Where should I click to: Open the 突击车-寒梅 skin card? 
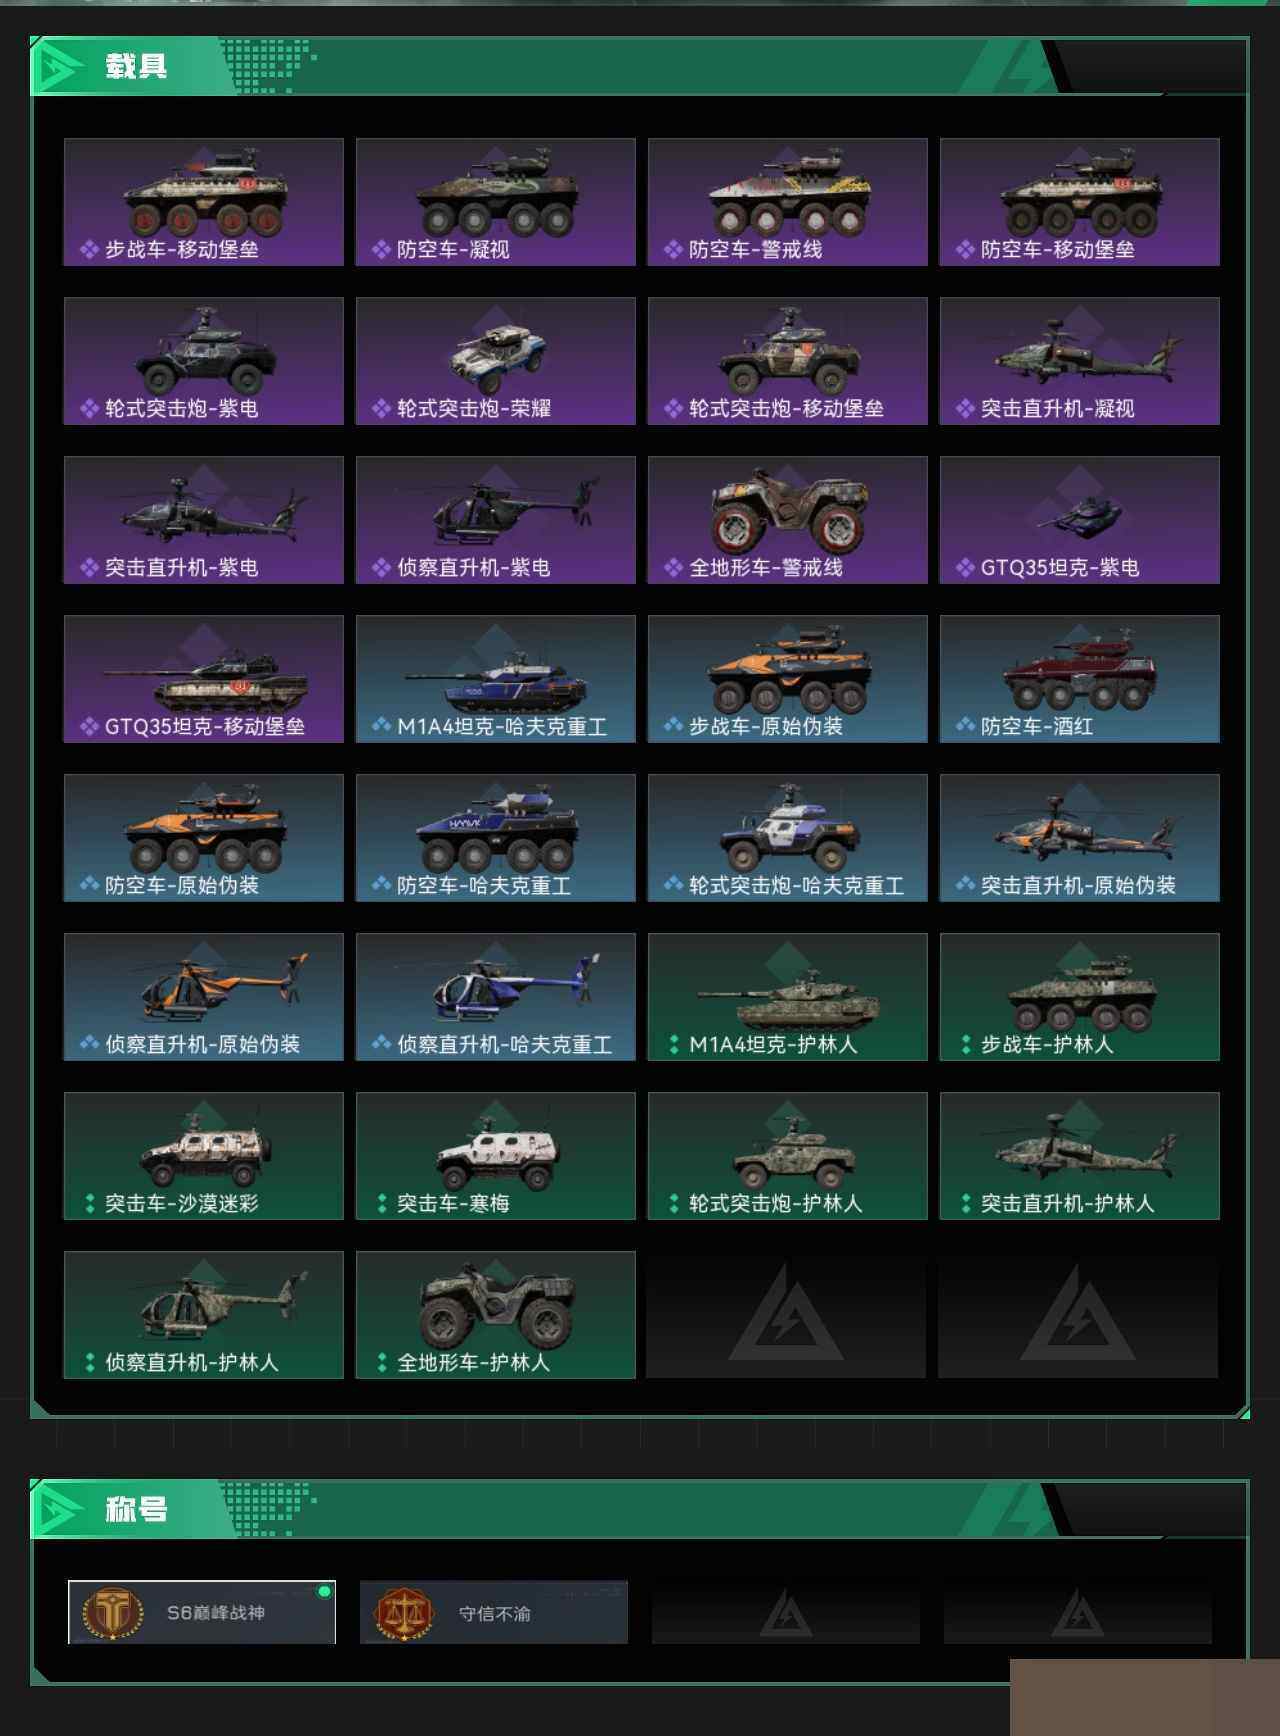[x=496, y=1156]
